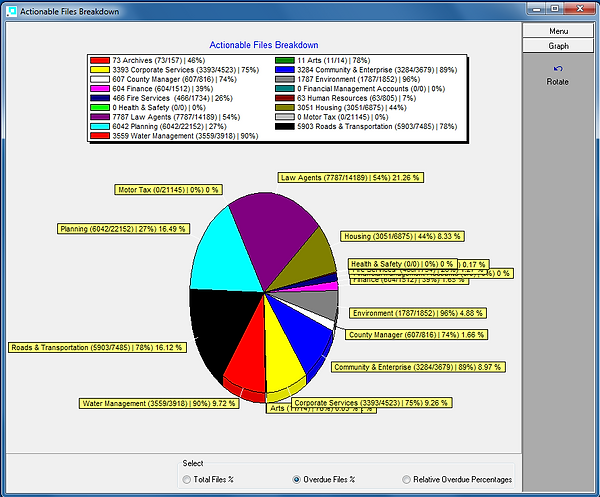Click the Law Agents 21.26 % label
This screenshot has width=600, height=497.
[x=350, y=178]
